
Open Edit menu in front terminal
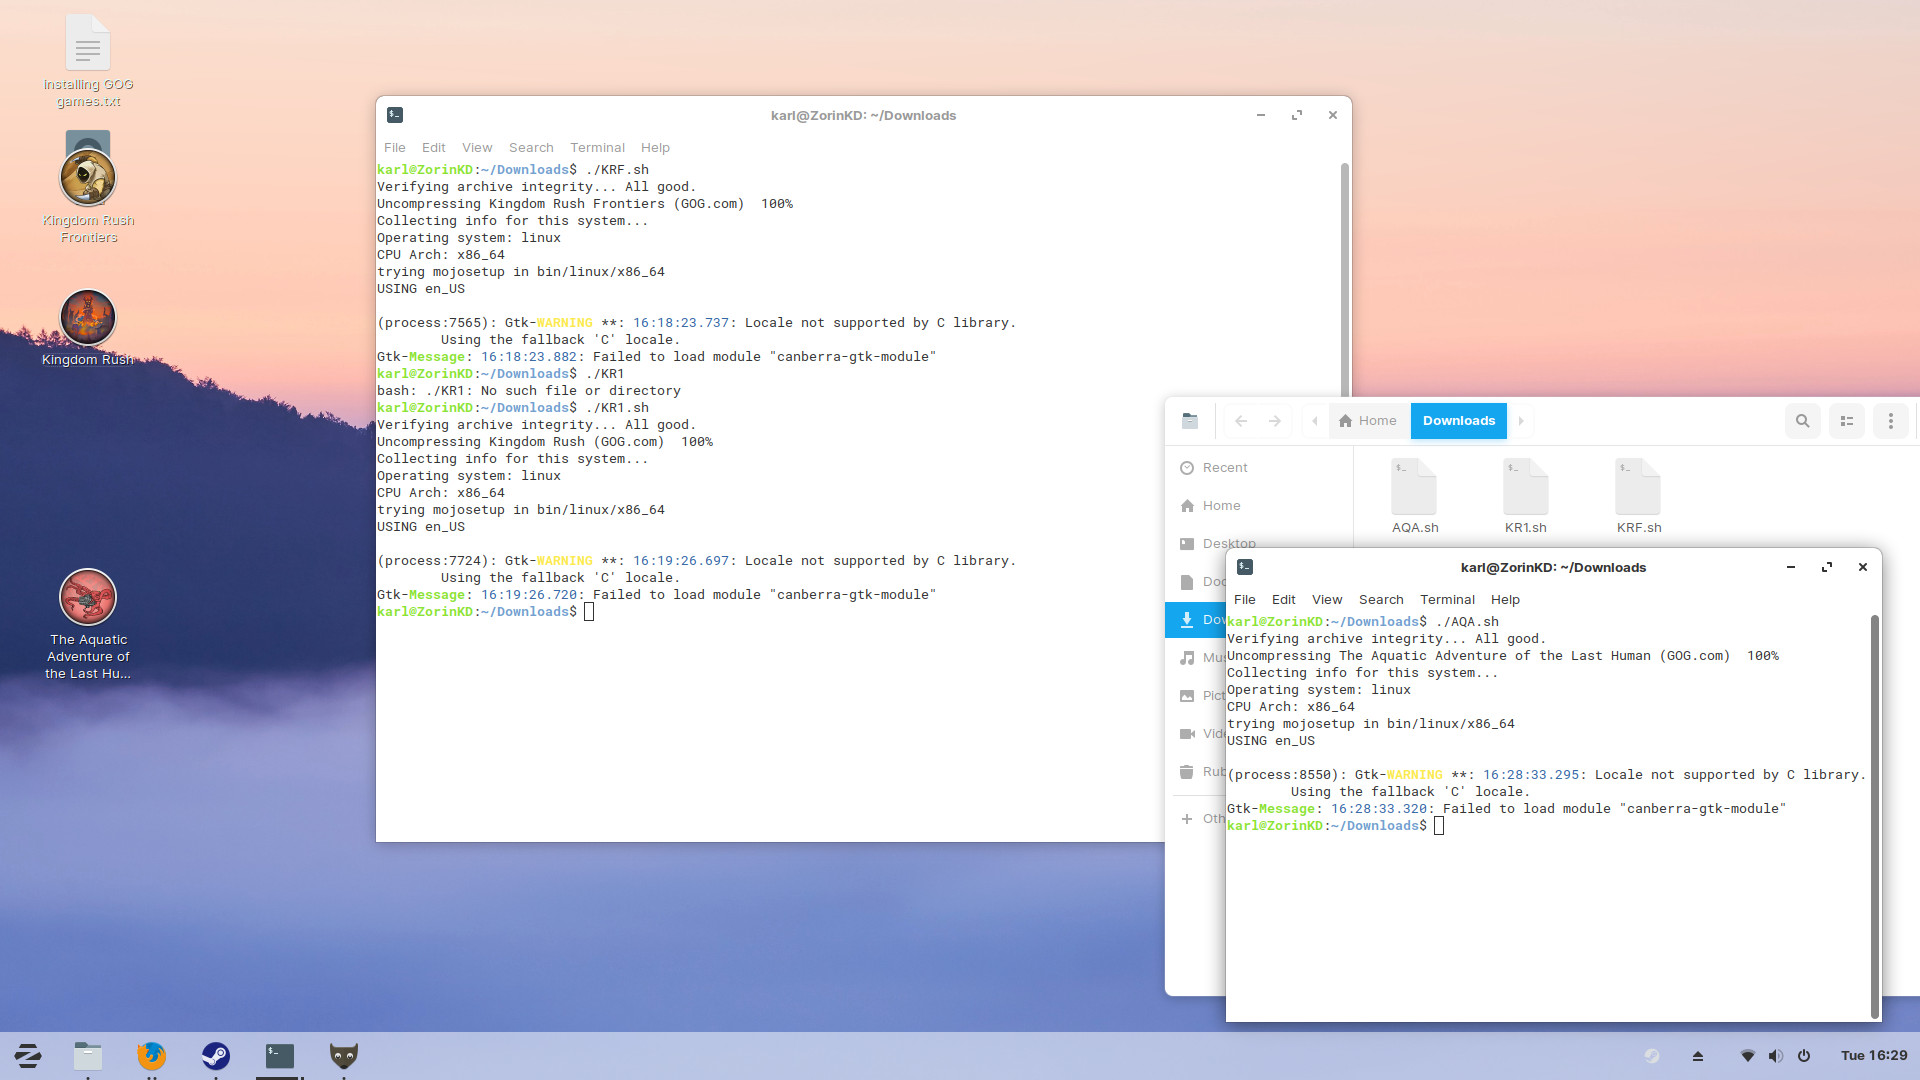[x=1284, y=599]
